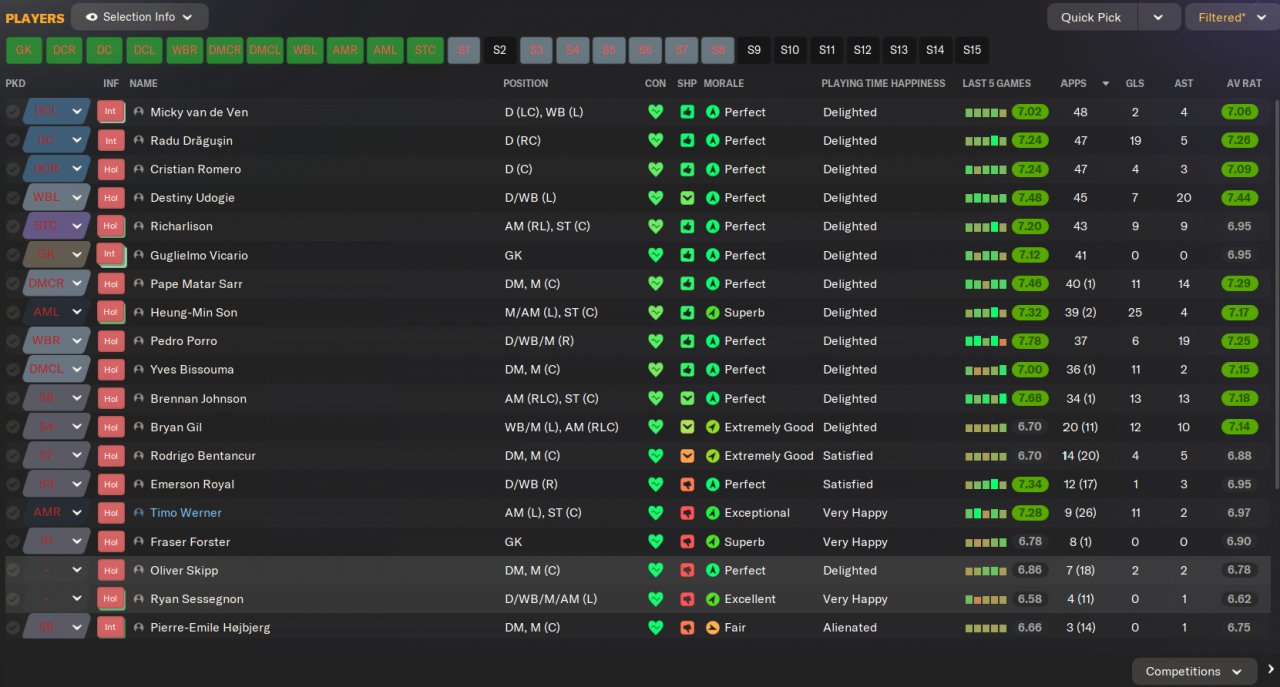Sort by MORALE column header
The image size is (1280, 687).
click(724, 84)
